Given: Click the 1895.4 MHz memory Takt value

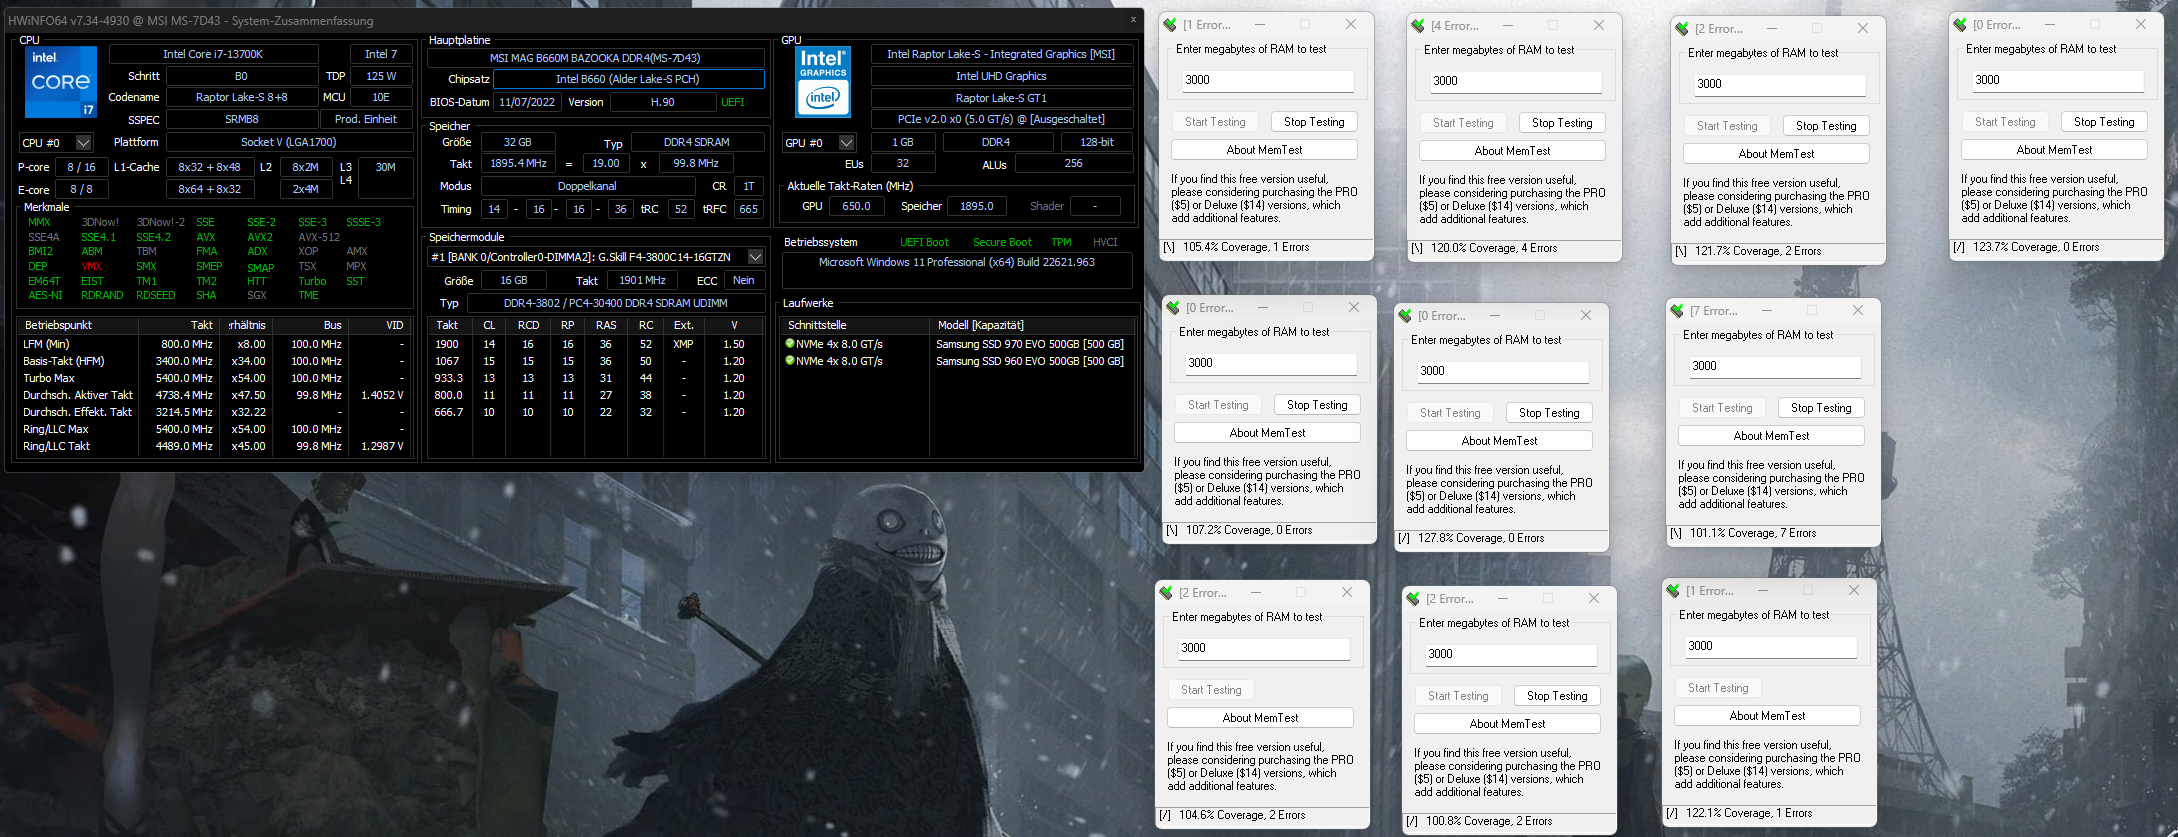Looking at the screenshot, I should point(518,163).
